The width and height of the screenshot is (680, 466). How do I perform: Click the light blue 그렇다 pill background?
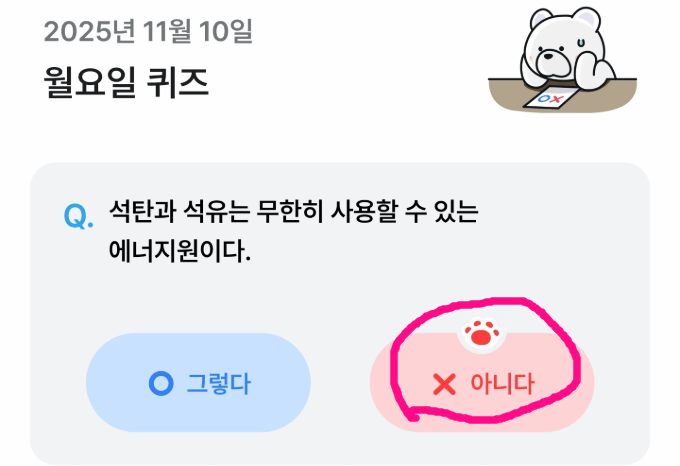198,383
